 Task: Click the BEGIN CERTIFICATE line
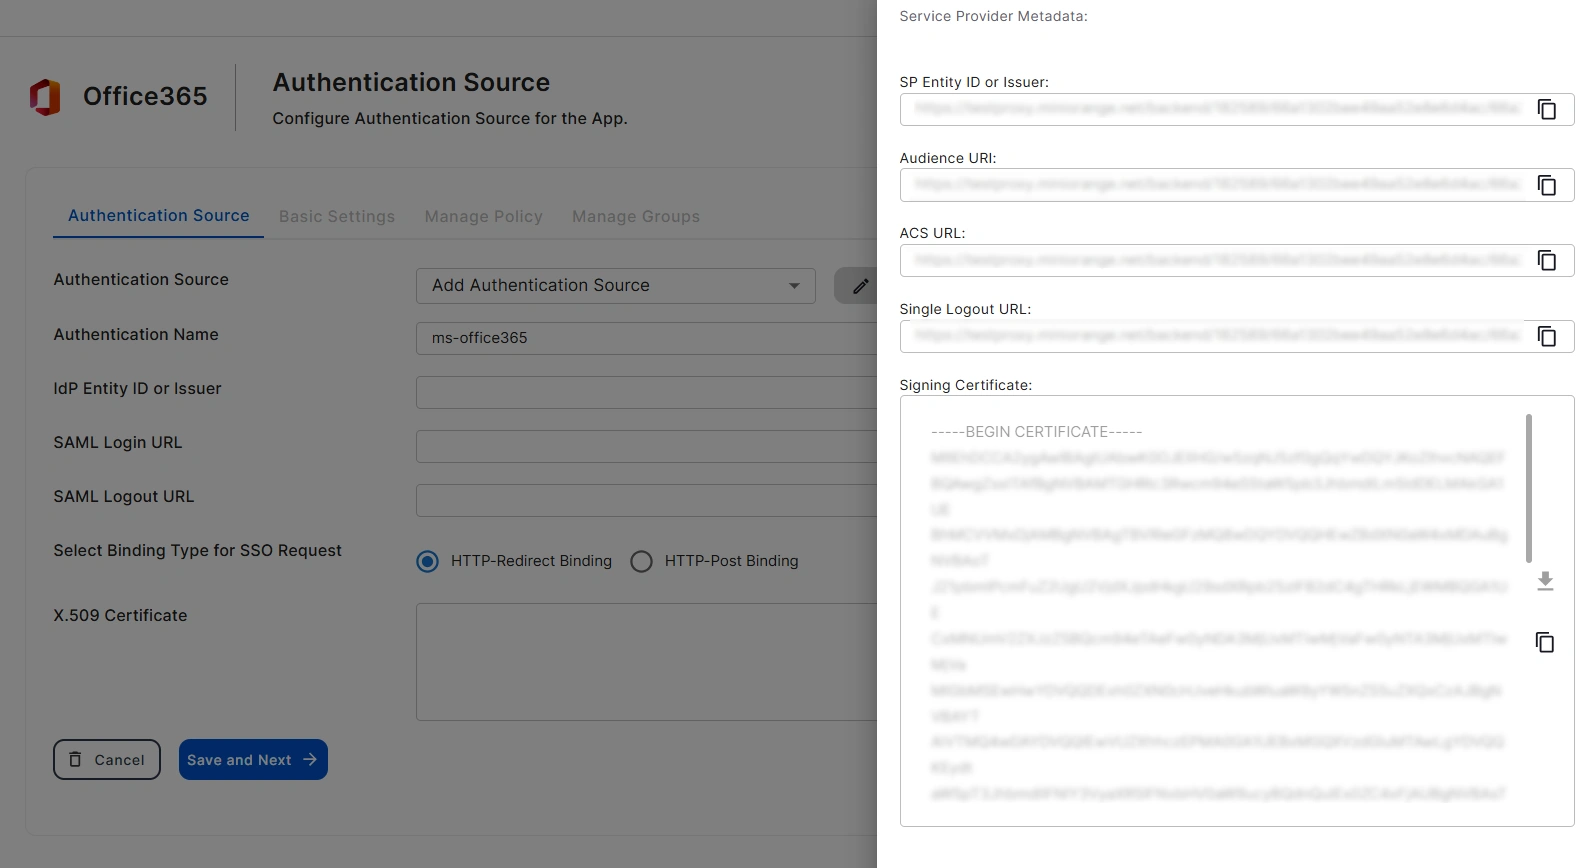pyautogui.click(x=1036, y=432)
